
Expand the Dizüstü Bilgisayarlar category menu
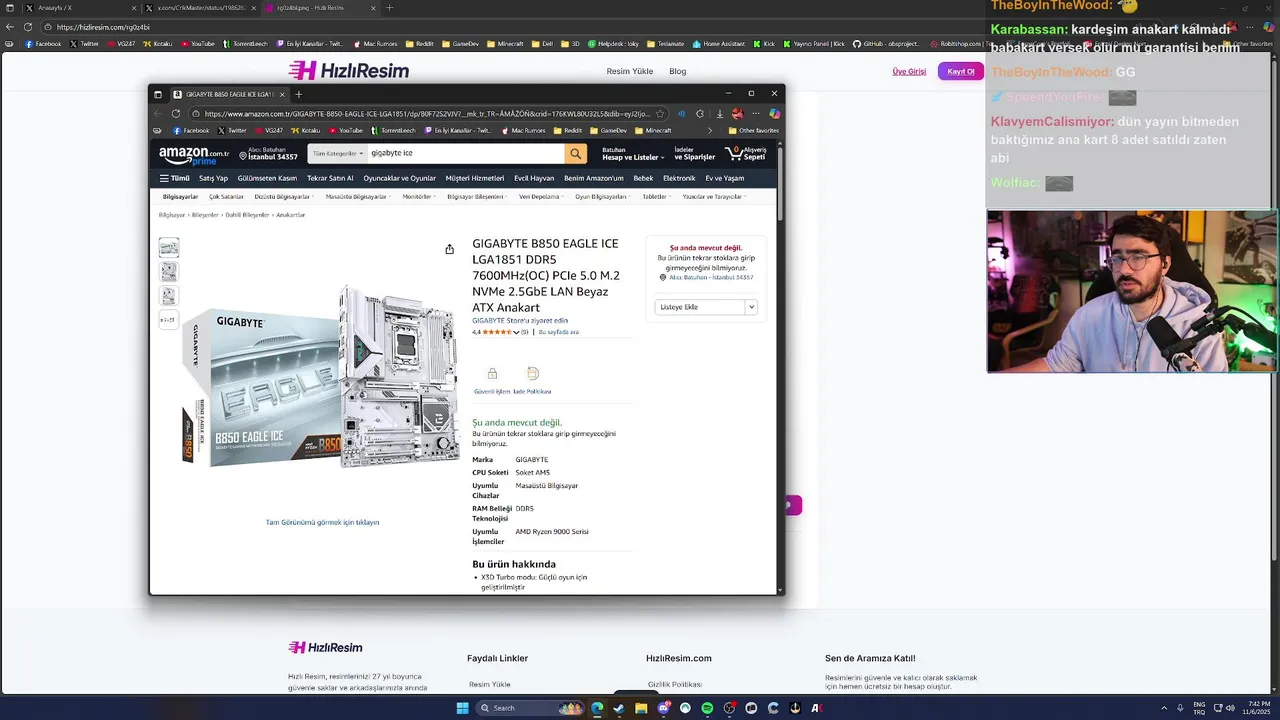[284, 197]
